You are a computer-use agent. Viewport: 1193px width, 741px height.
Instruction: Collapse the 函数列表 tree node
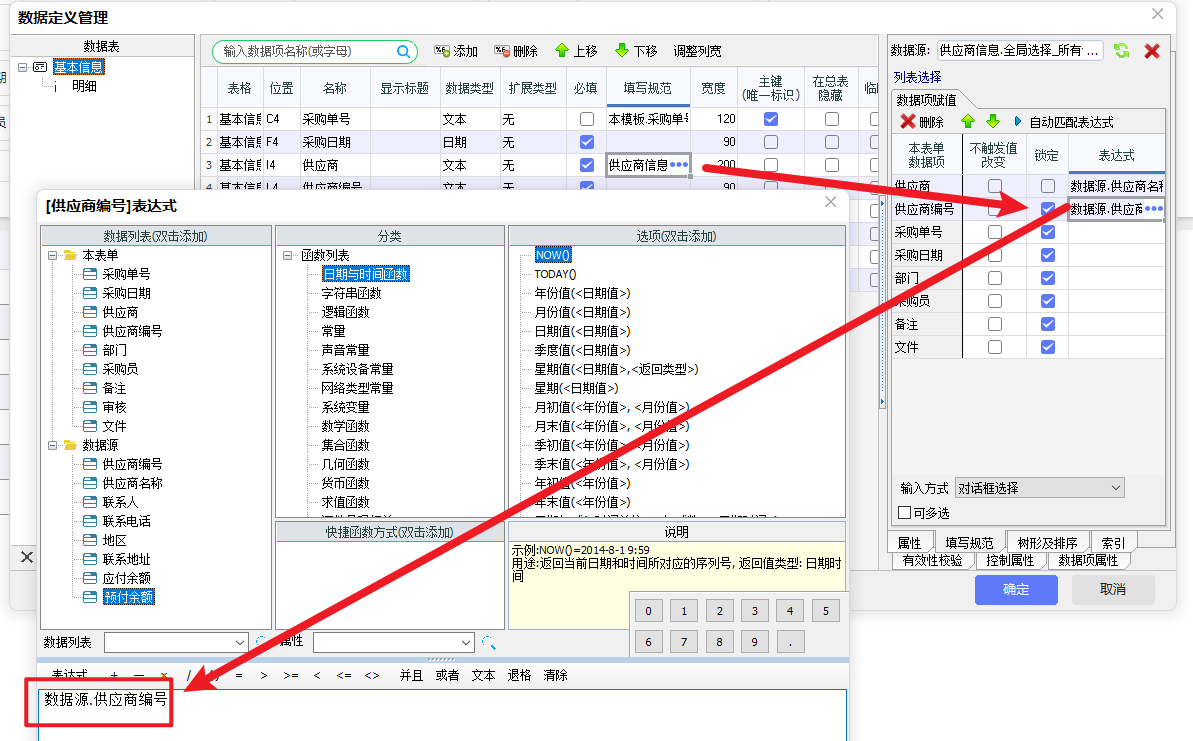pos(288,255)
